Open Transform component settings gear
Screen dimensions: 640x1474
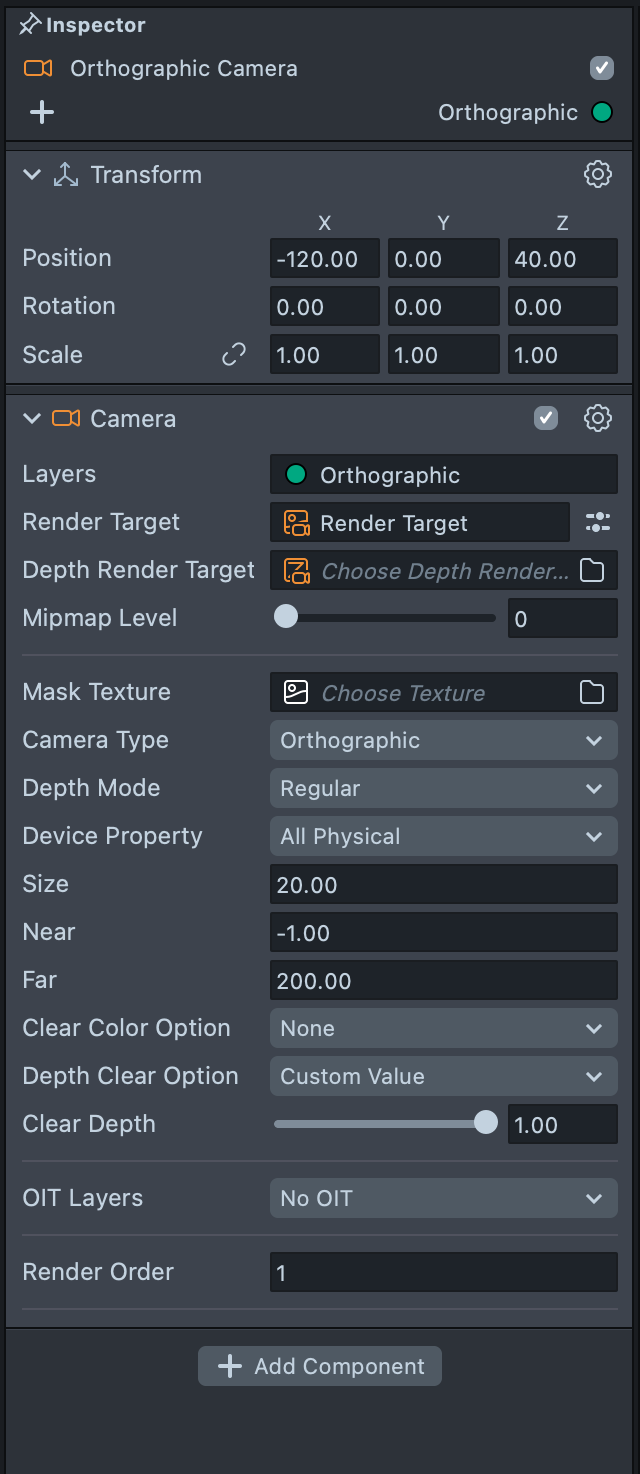597,174
